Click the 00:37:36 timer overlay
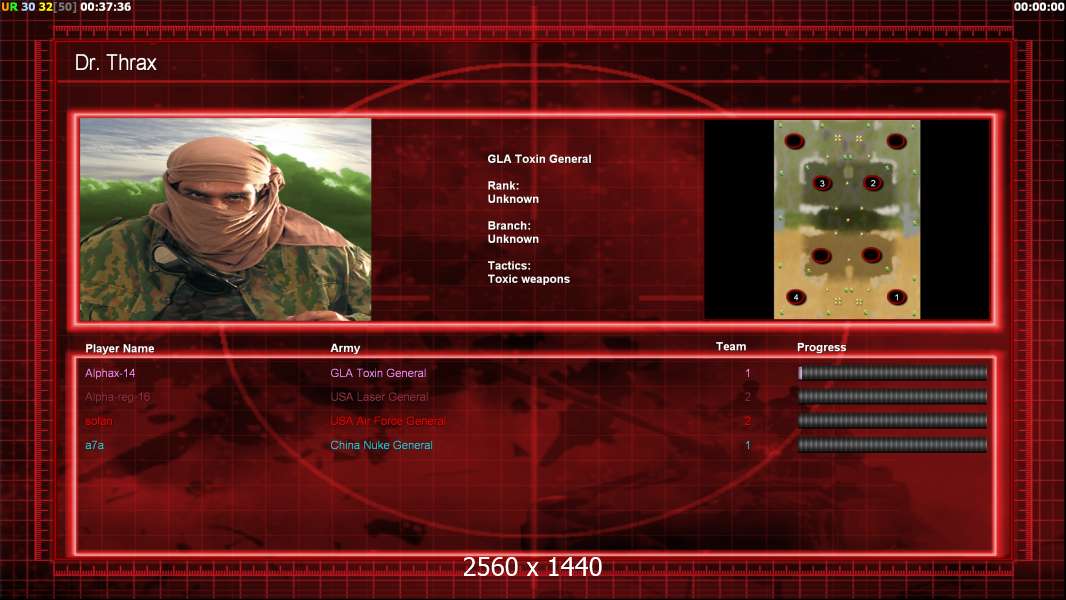Viewport: 1066px width, 600px height. 105,7
